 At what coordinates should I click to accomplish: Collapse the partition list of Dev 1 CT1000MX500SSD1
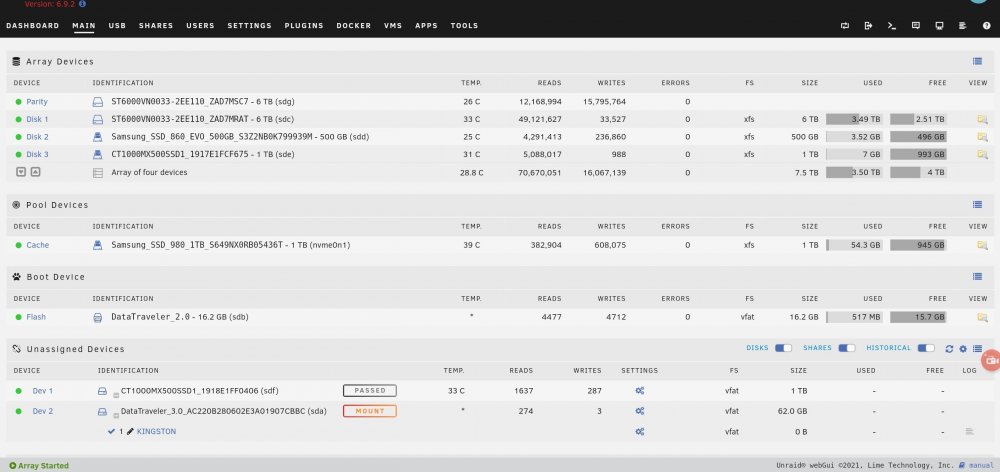coord(116,395)
